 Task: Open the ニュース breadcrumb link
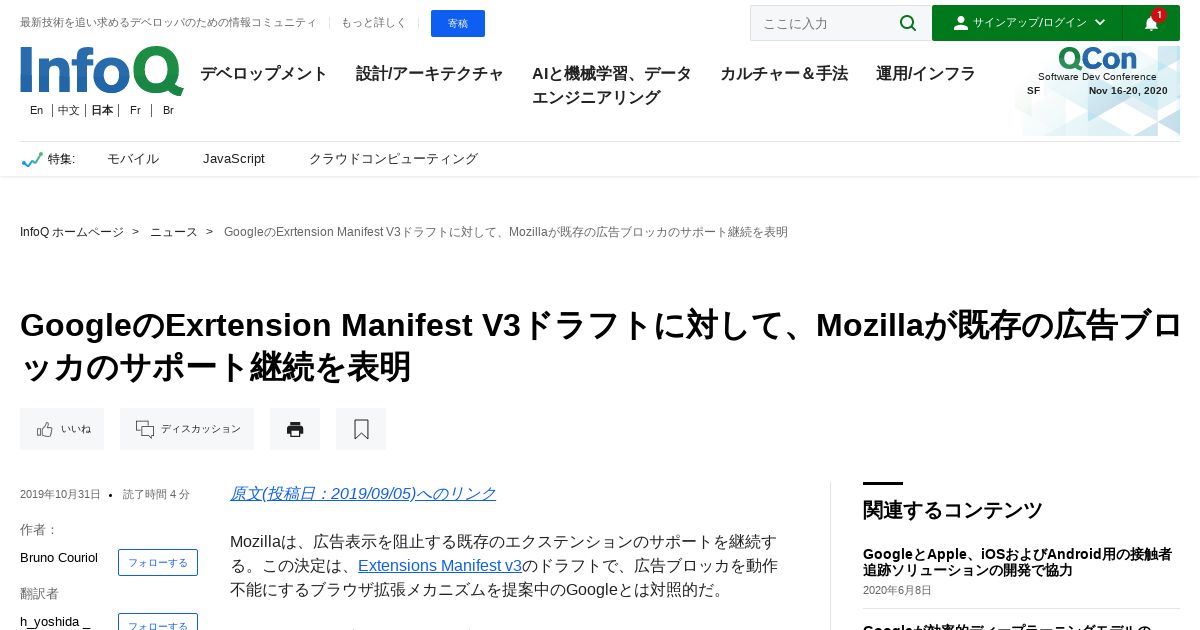pyautogui.click(x=174, y=232)
